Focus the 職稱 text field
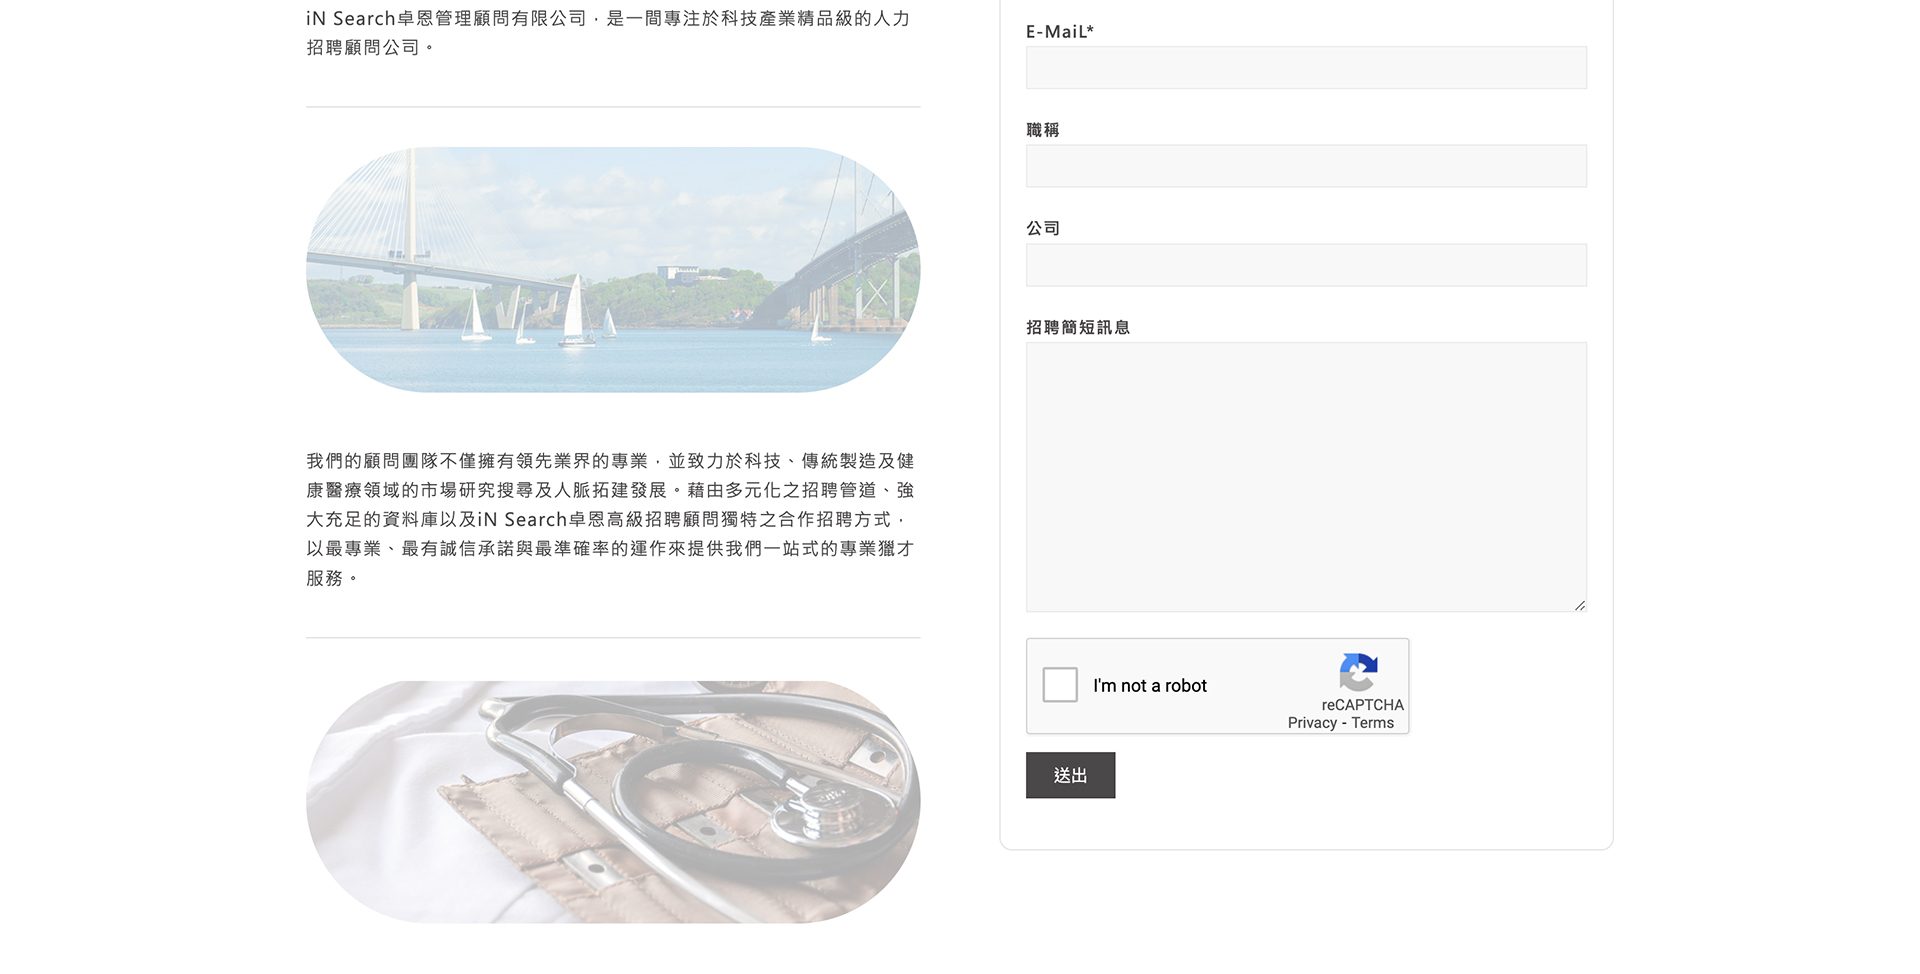 coord(1306,166)
